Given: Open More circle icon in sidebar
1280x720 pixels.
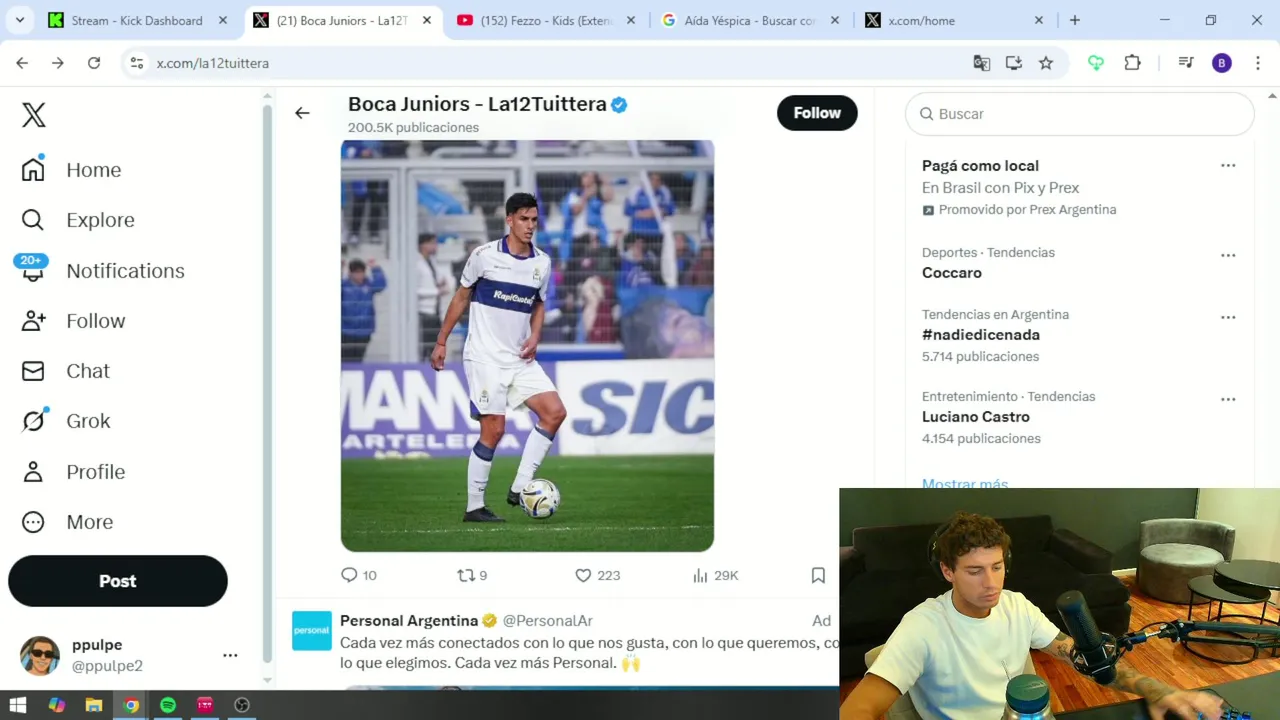Looking at the screenshot, I should point(33,522).
